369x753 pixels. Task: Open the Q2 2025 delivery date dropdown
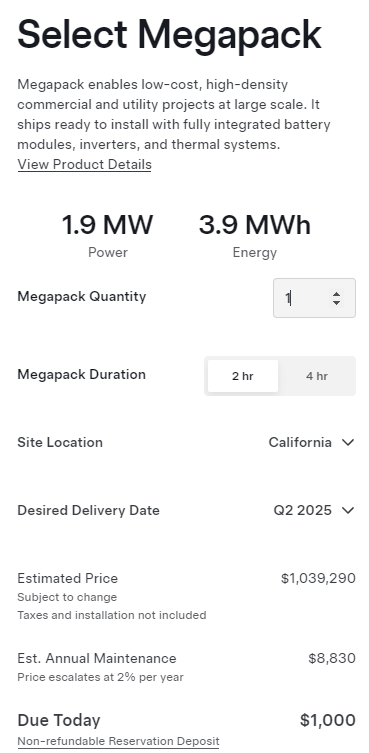[x=314, y=510]
